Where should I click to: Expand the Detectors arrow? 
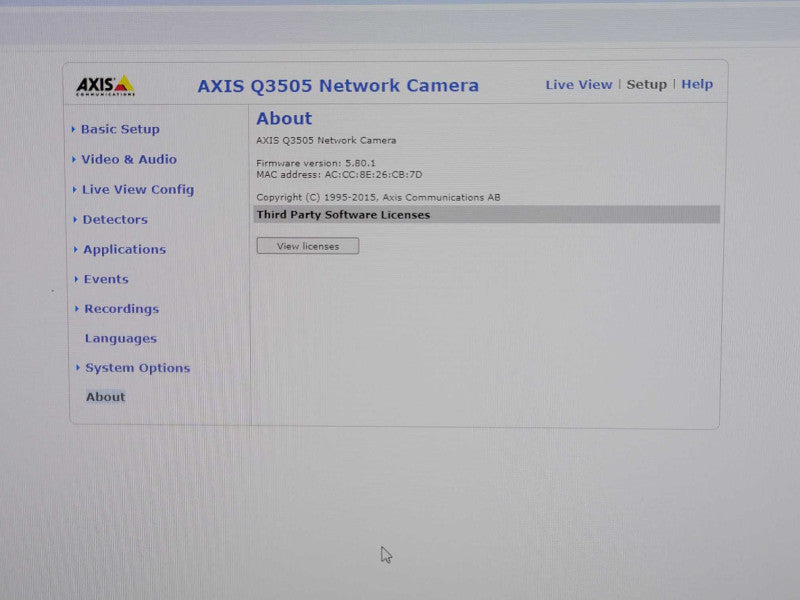75,219
